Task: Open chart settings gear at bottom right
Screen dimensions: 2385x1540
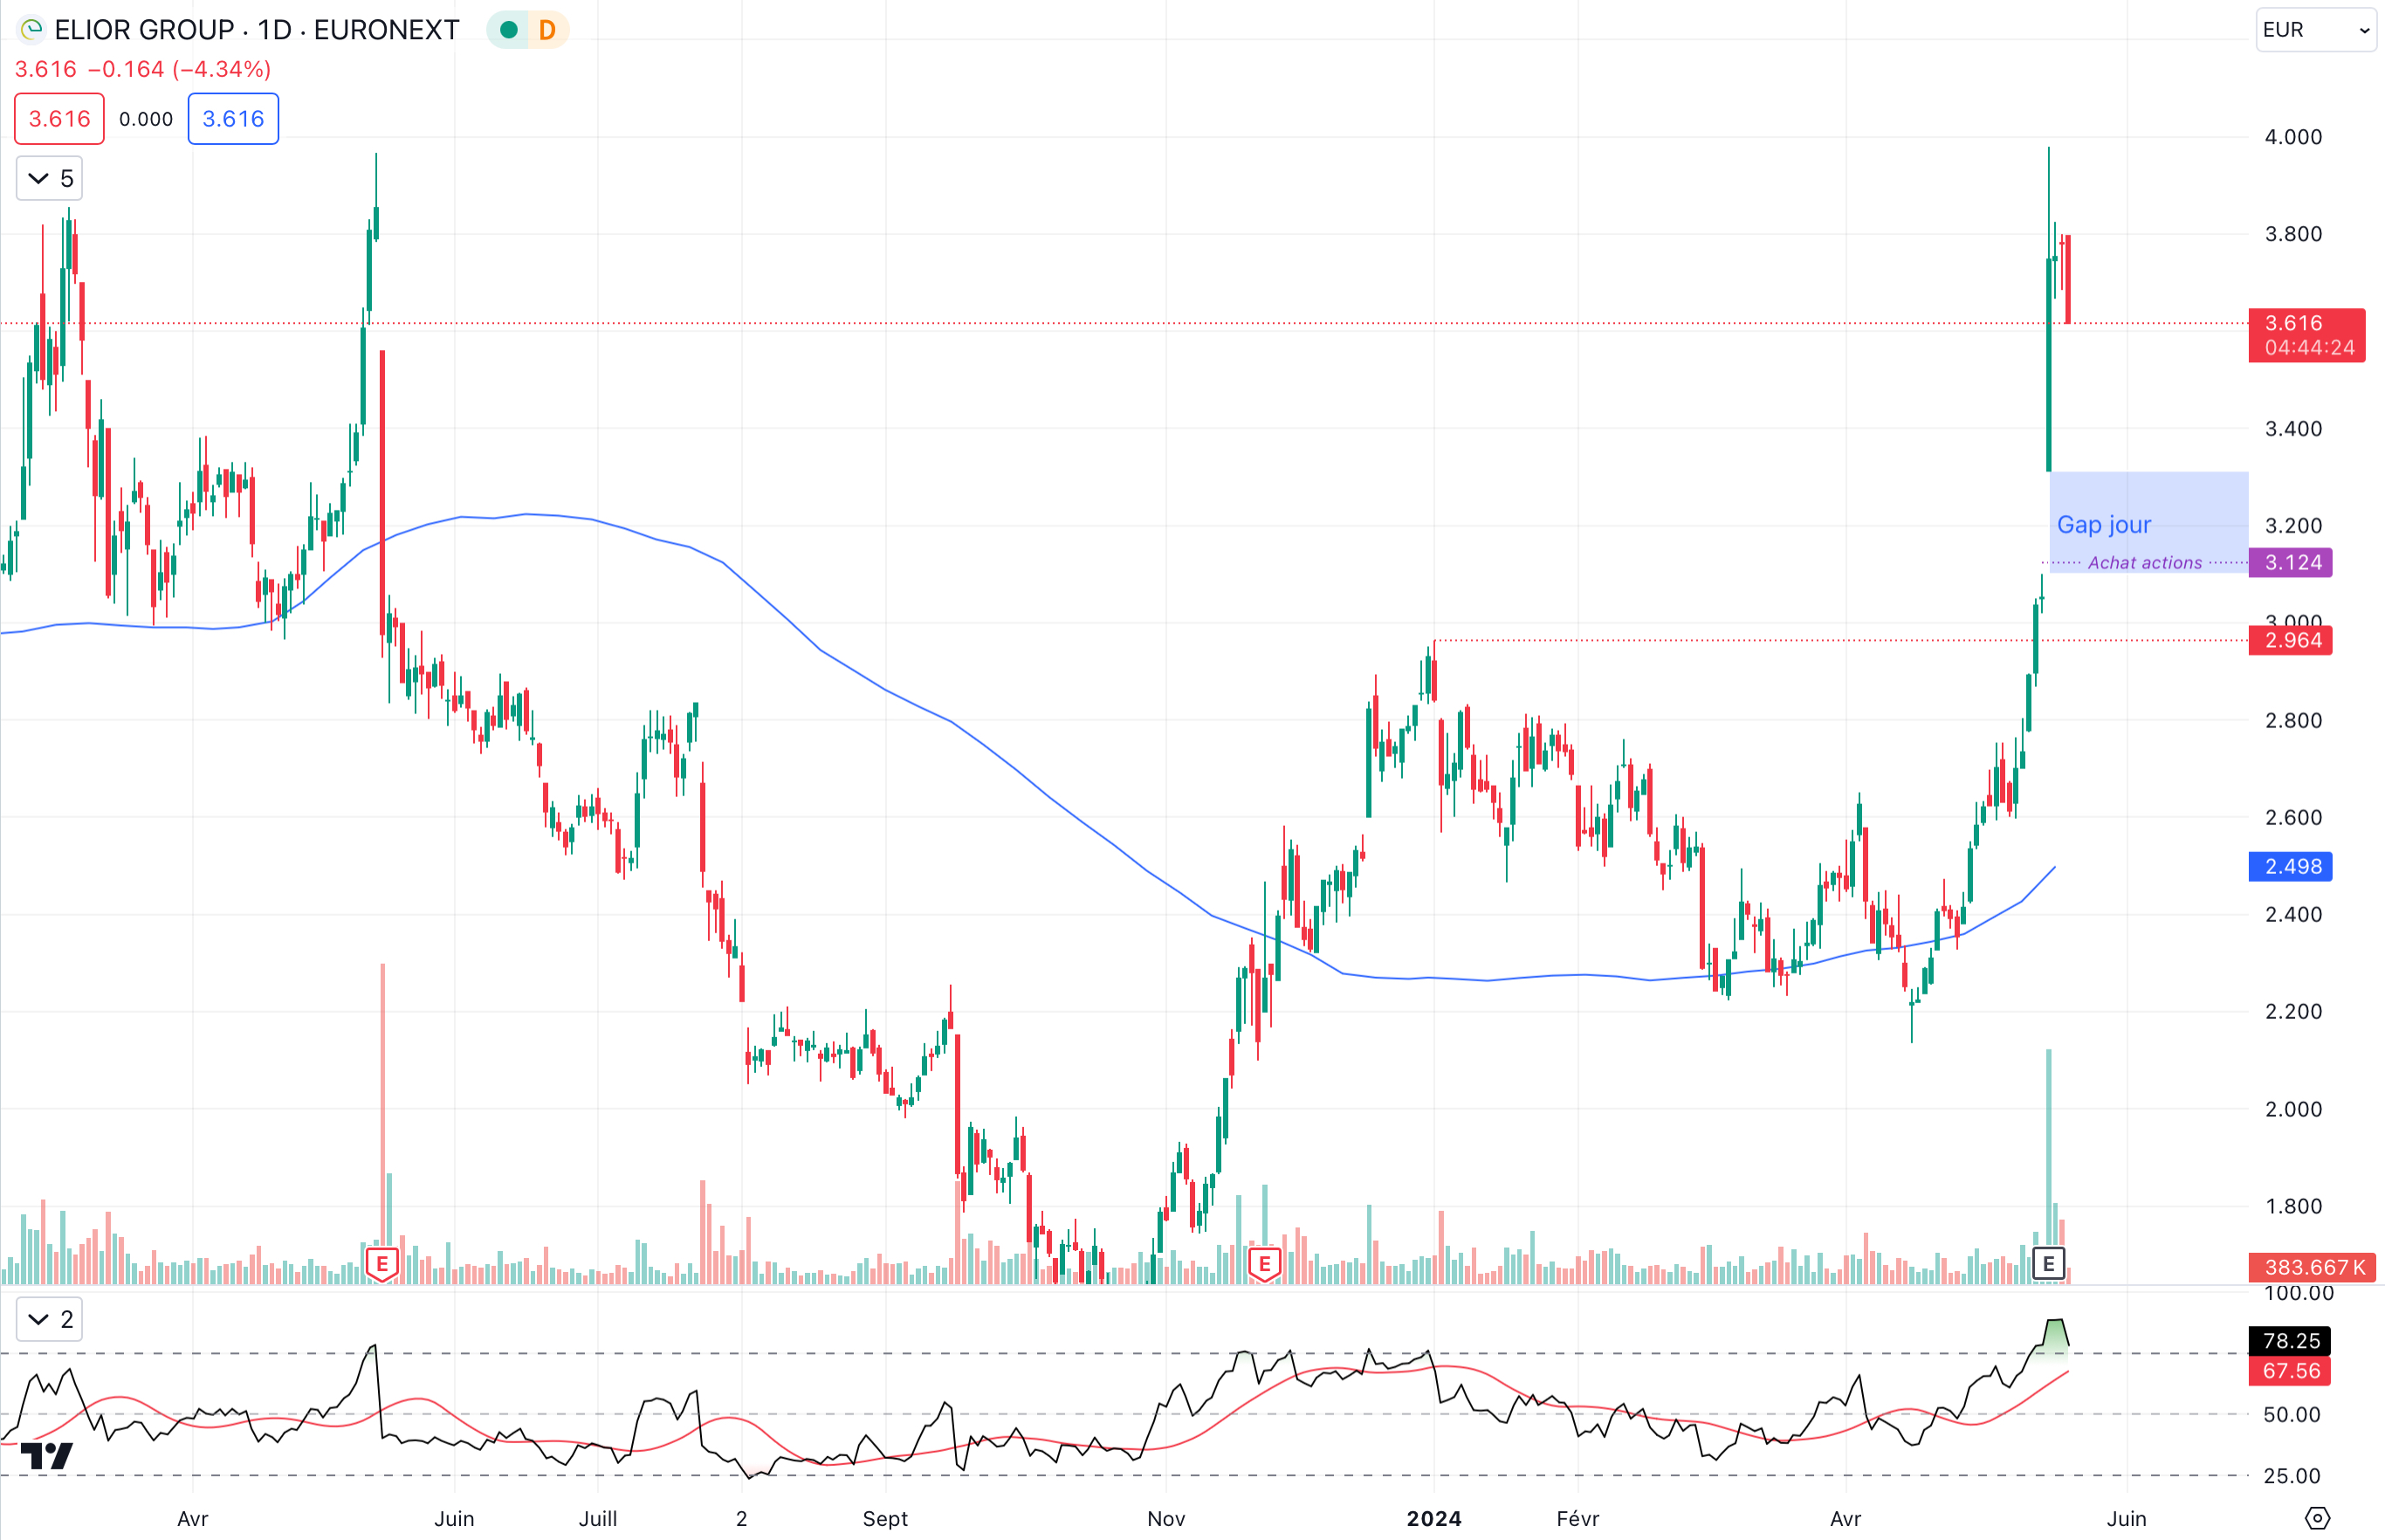Action: (2317, 1518)
